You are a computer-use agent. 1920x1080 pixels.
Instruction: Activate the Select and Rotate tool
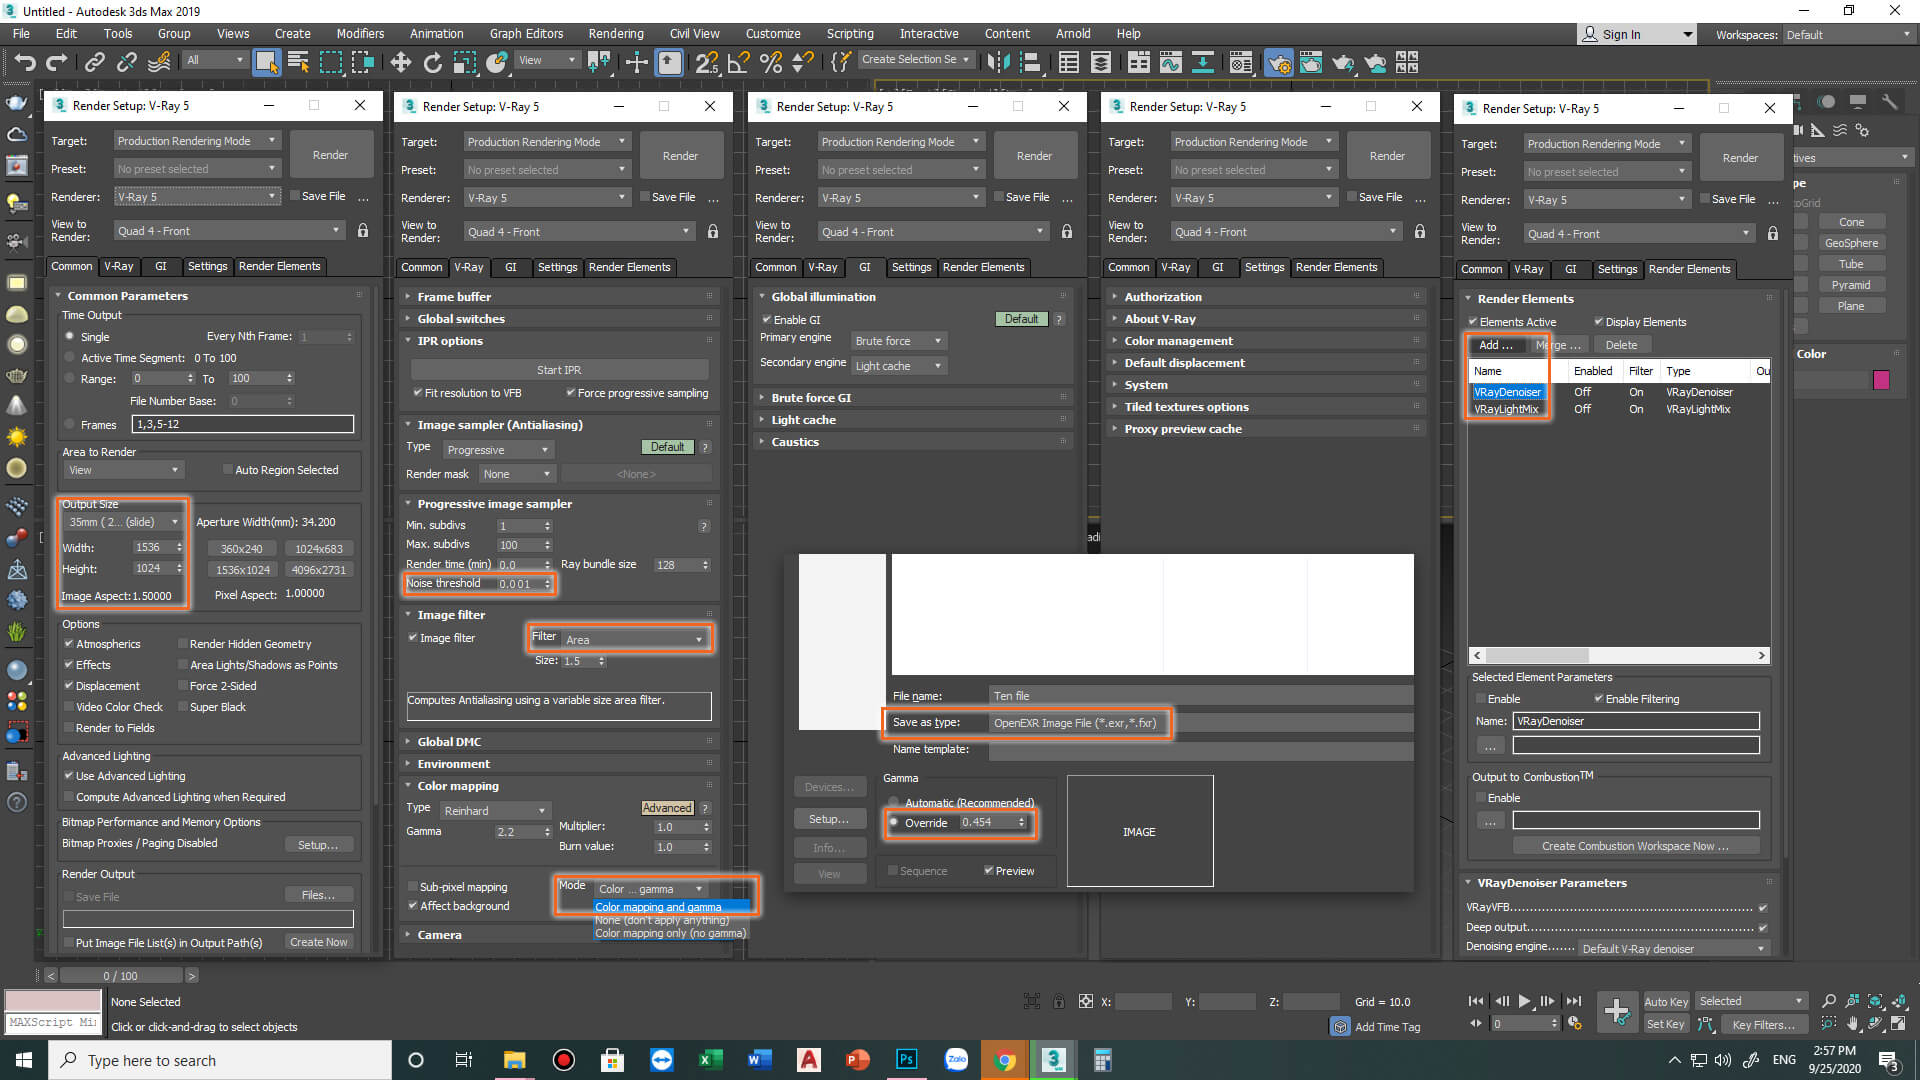[433, 62]
